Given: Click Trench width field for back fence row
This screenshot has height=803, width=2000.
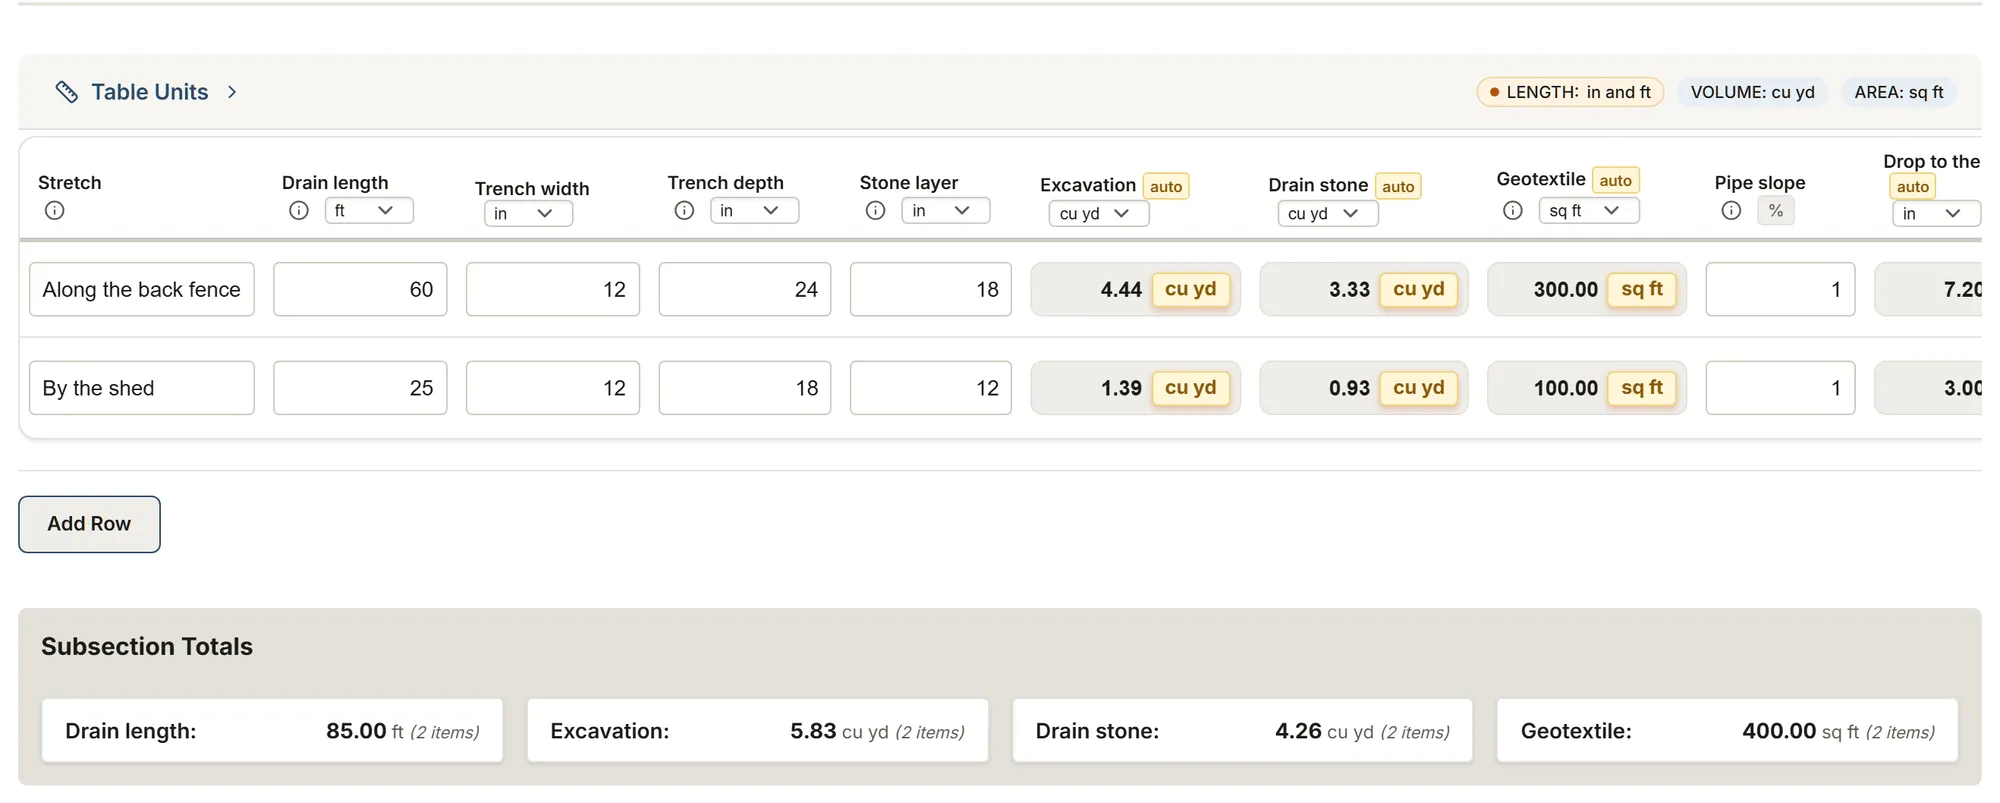Looking at the screenshot, I should coord(553,289).
